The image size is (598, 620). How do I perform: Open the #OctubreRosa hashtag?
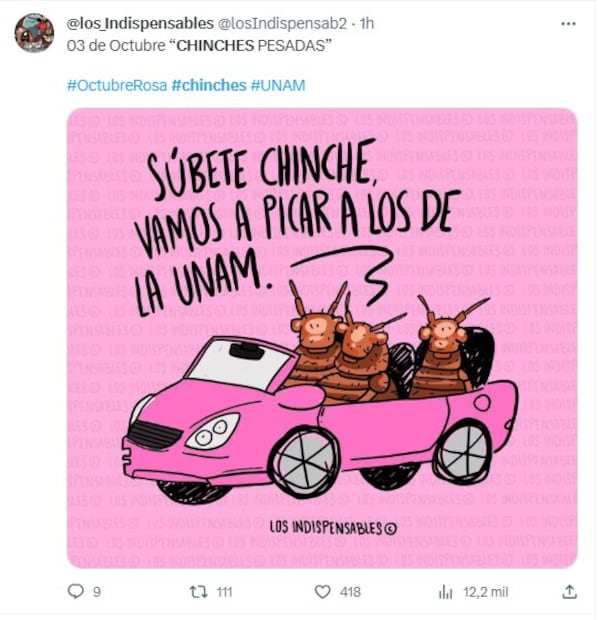[x=117, y=85]
